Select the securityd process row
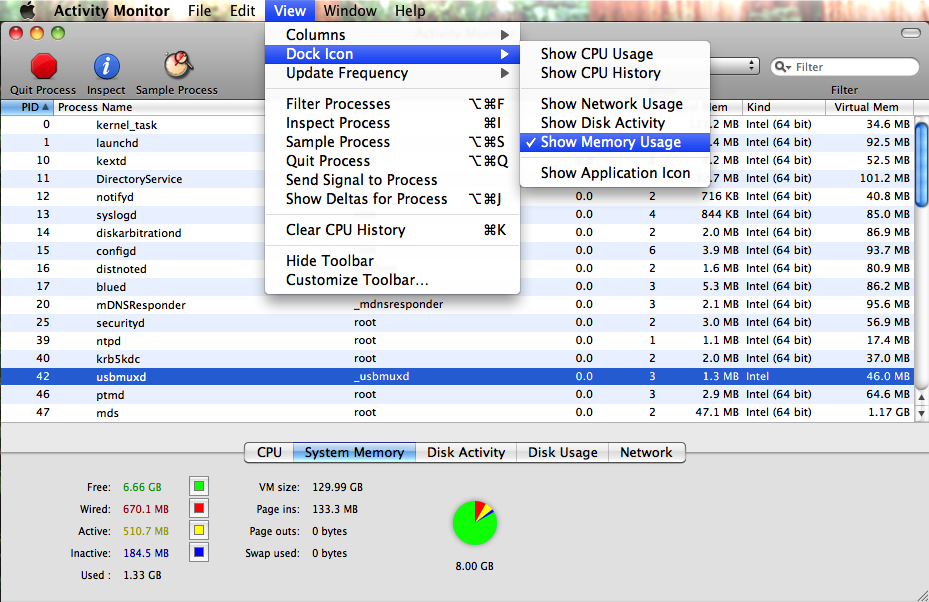 (x=457, y=322)
